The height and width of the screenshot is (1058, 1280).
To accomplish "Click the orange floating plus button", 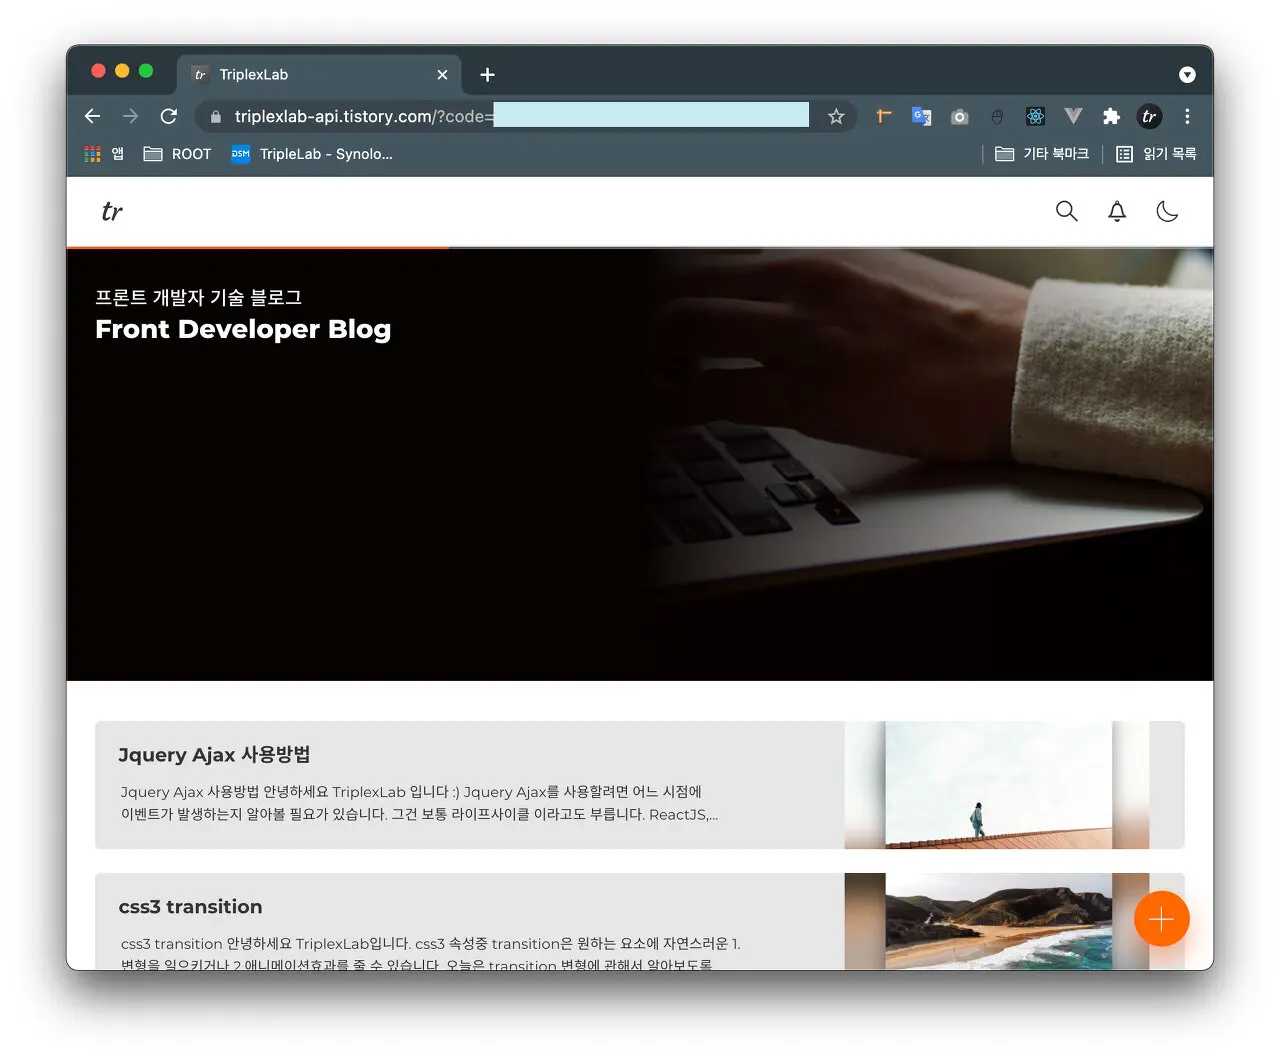I will click(1161, 918).
